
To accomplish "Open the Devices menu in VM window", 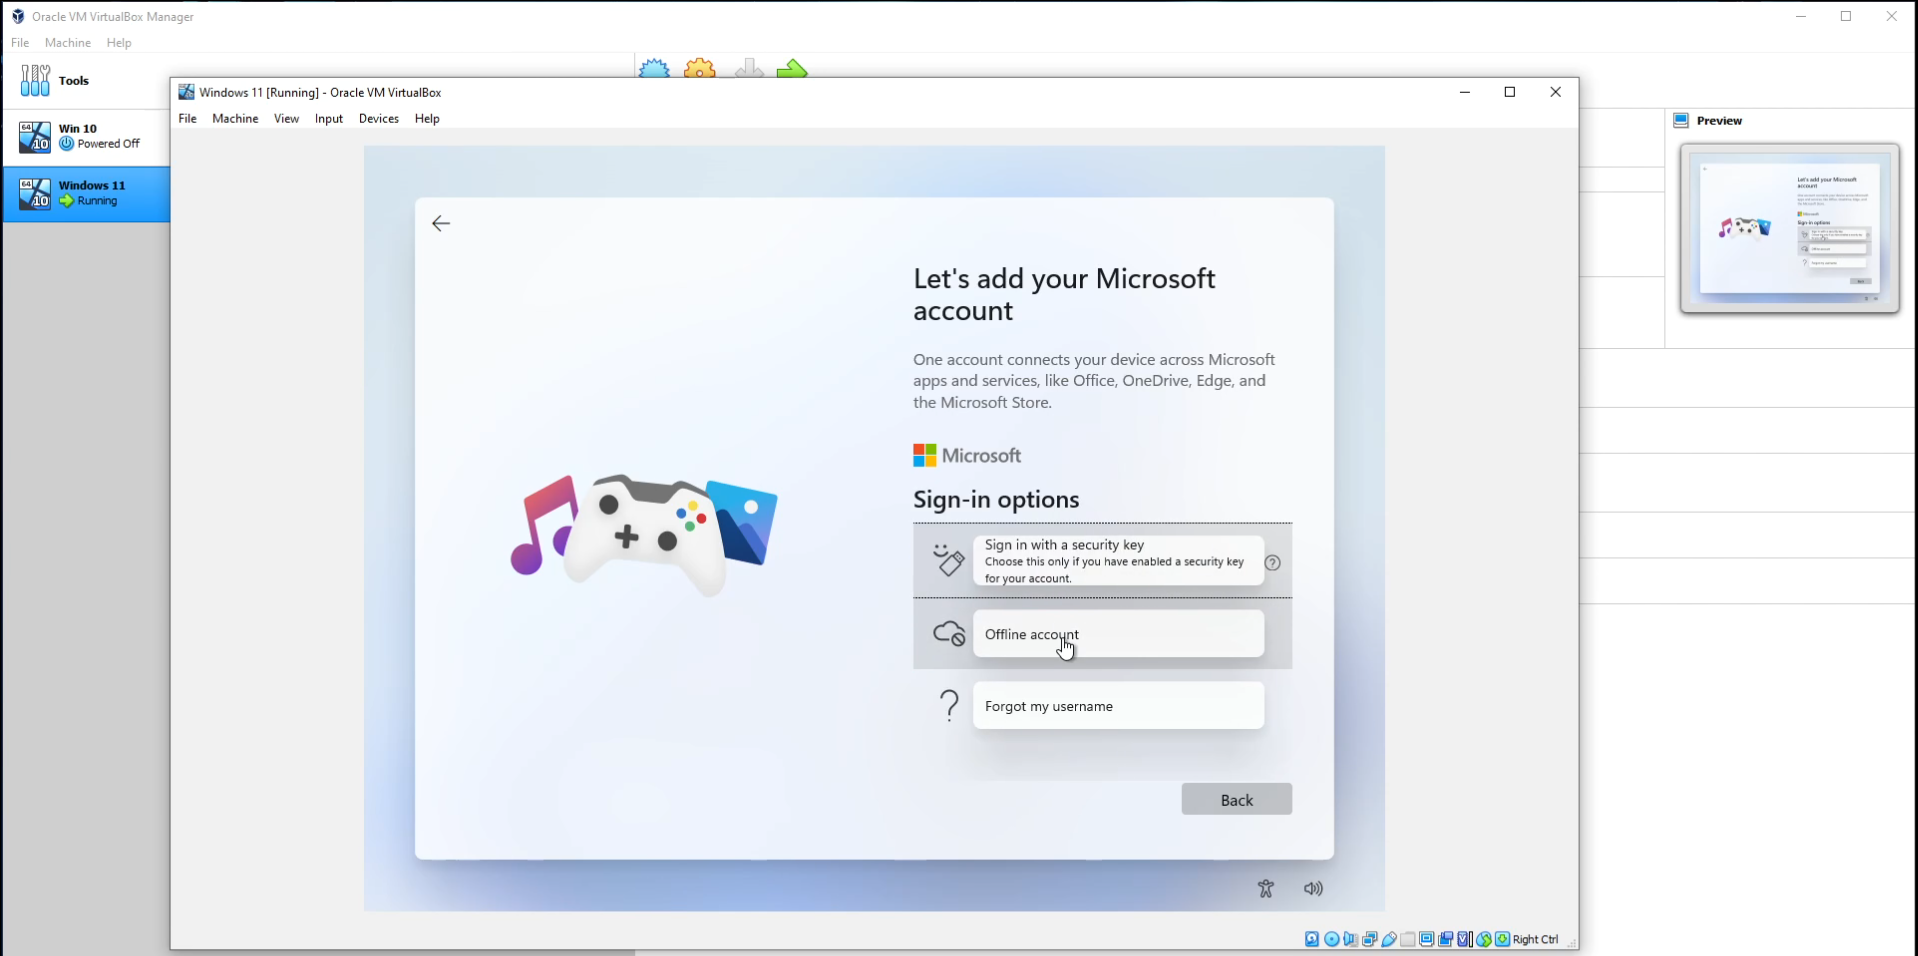I will 379,118.
